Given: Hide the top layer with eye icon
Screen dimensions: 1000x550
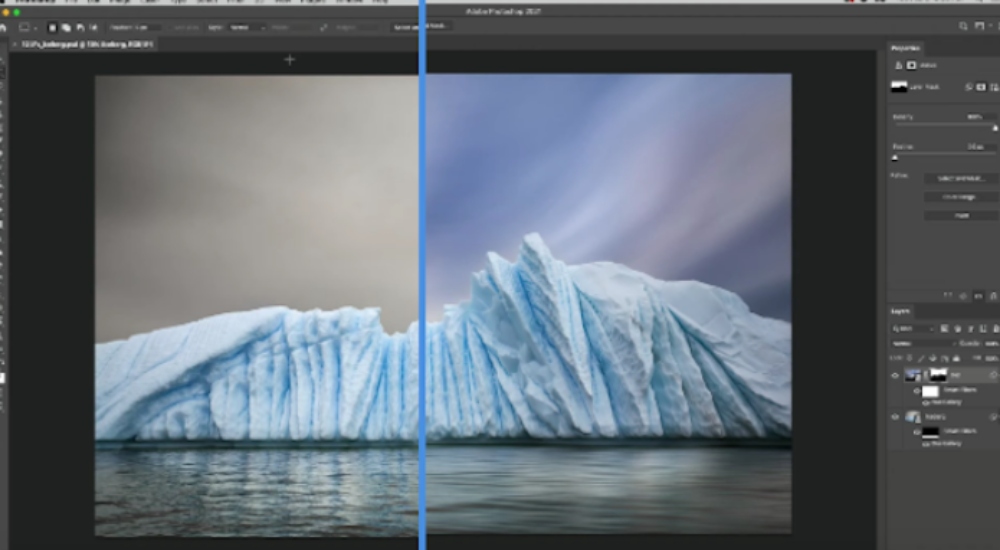Looking at the screenshot, I should pos(895,376).
